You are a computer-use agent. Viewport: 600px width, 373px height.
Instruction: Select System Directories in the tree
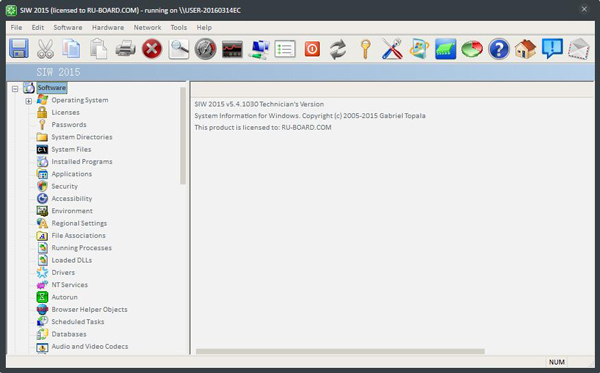coord(82,137)
